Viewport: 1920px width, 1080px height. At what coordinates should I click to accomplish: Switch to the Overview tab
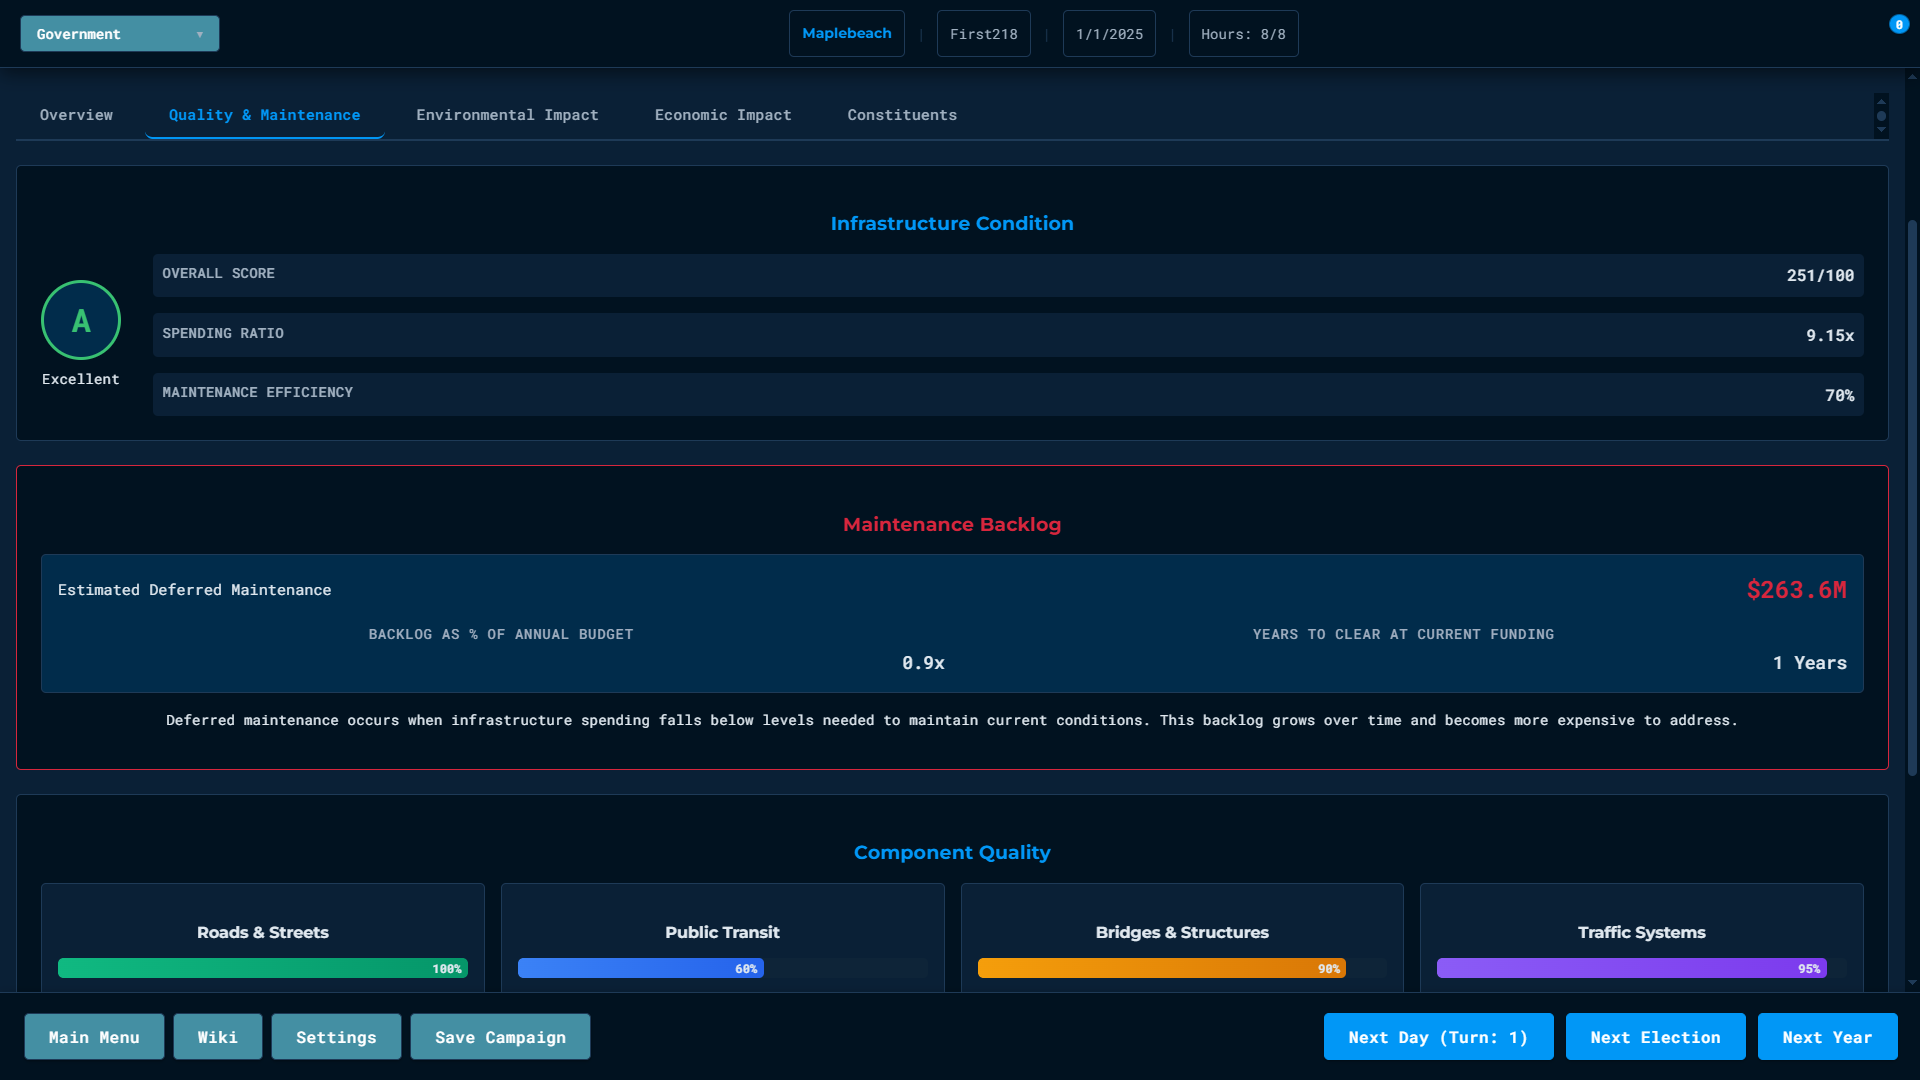pyautogui.click(x=76, y=115)
